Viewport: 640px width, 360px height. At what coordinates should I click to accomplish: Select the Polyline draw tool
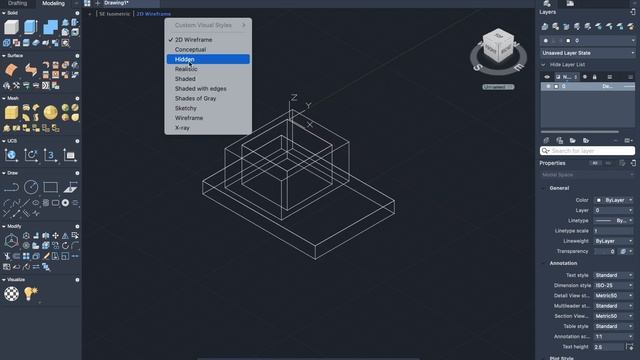[x=11, y=187]
